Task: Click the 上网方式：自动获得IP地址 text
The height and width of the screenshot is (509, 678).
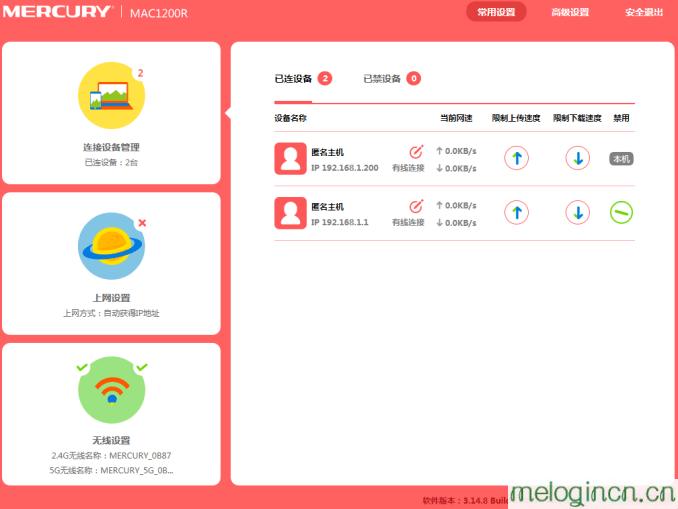Action: coord(111,313)
